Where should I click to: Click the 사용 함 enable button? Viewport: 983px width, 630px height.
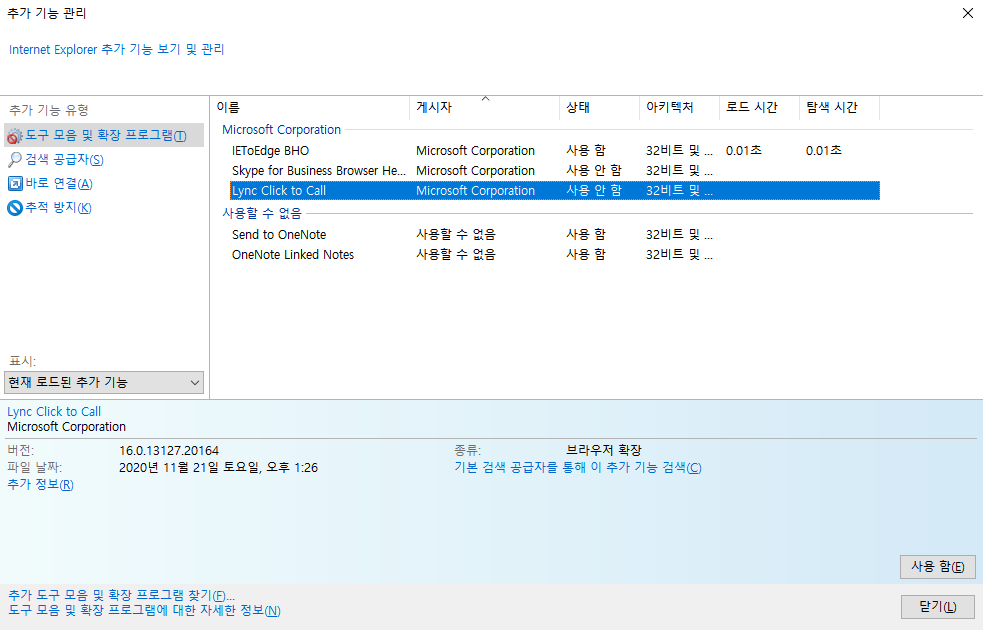click(937, 567)
